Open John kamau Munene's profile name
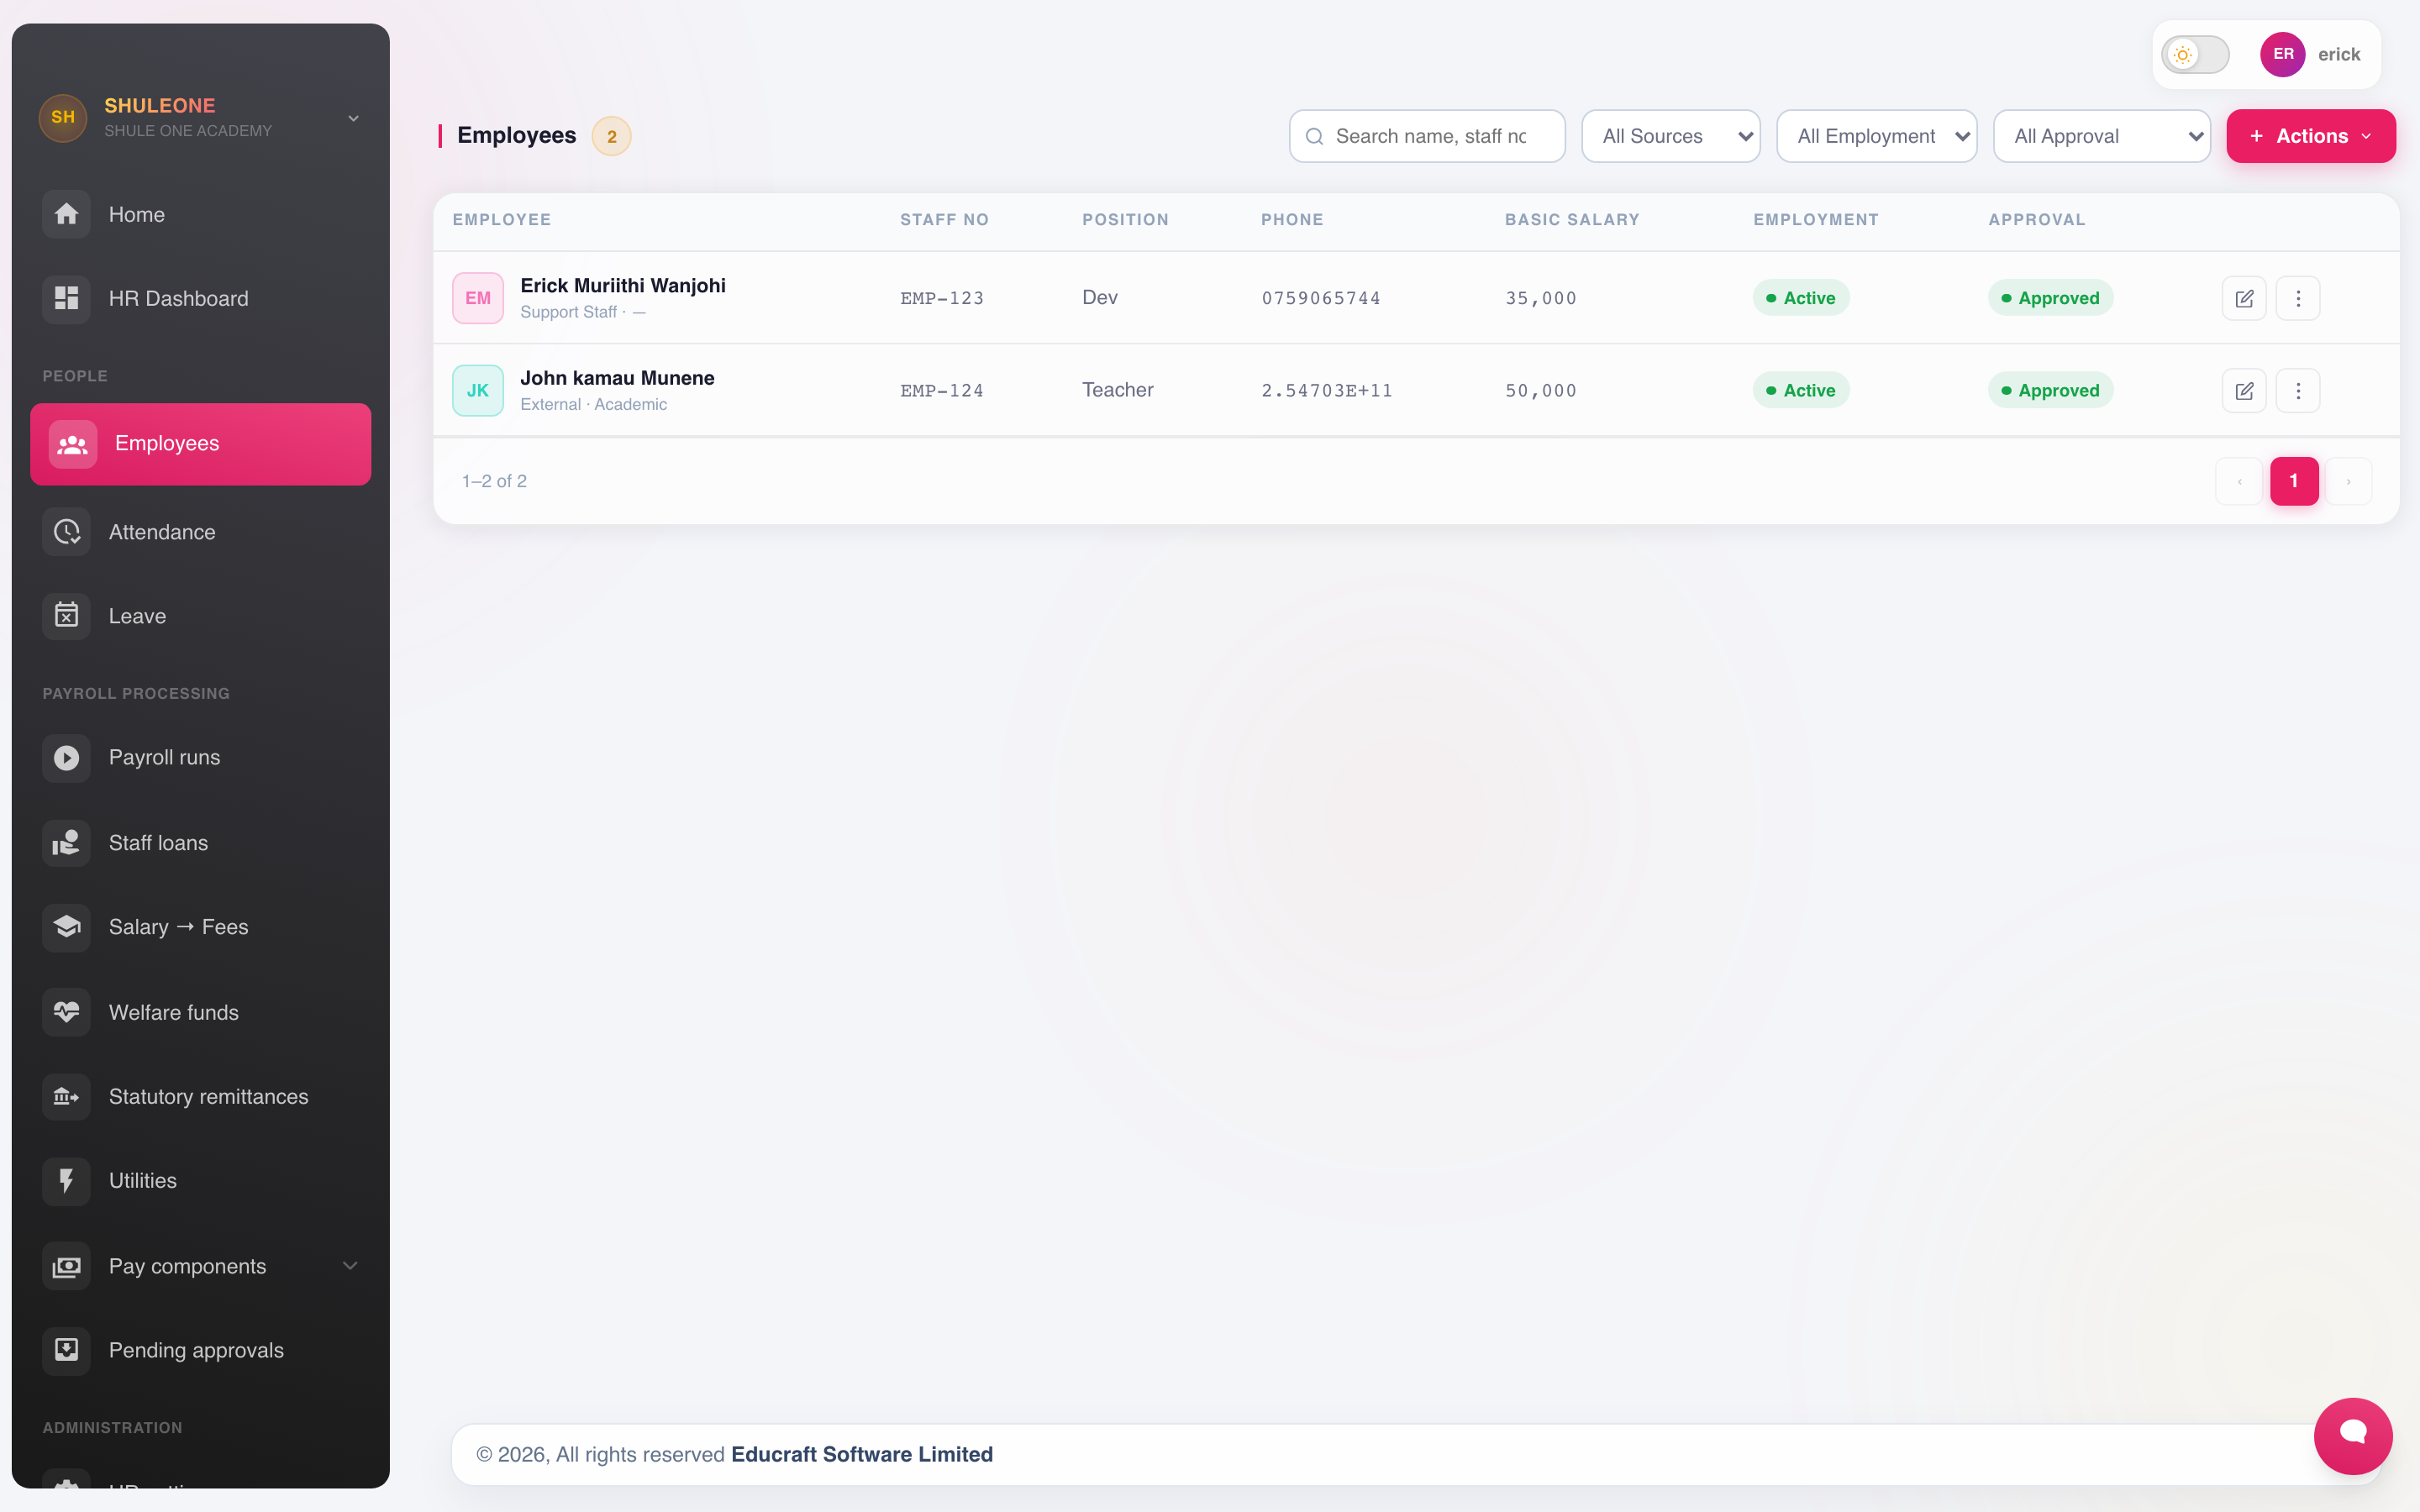2420x1512 pixels. (x=617, y=378)
